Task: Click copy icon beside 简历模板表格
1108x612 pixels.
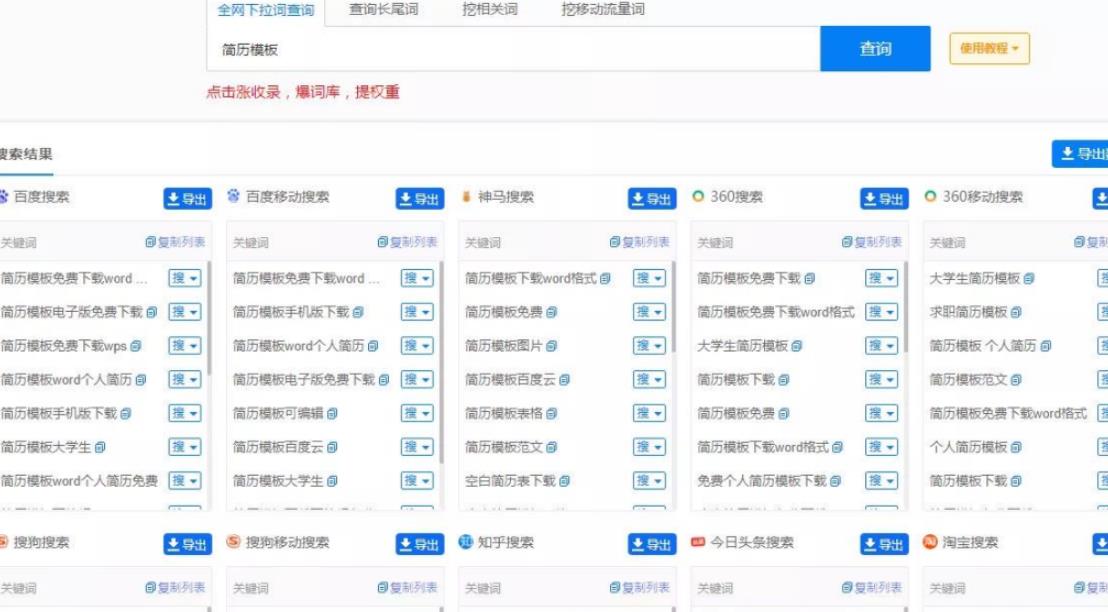Action: (x=551, y=413)
